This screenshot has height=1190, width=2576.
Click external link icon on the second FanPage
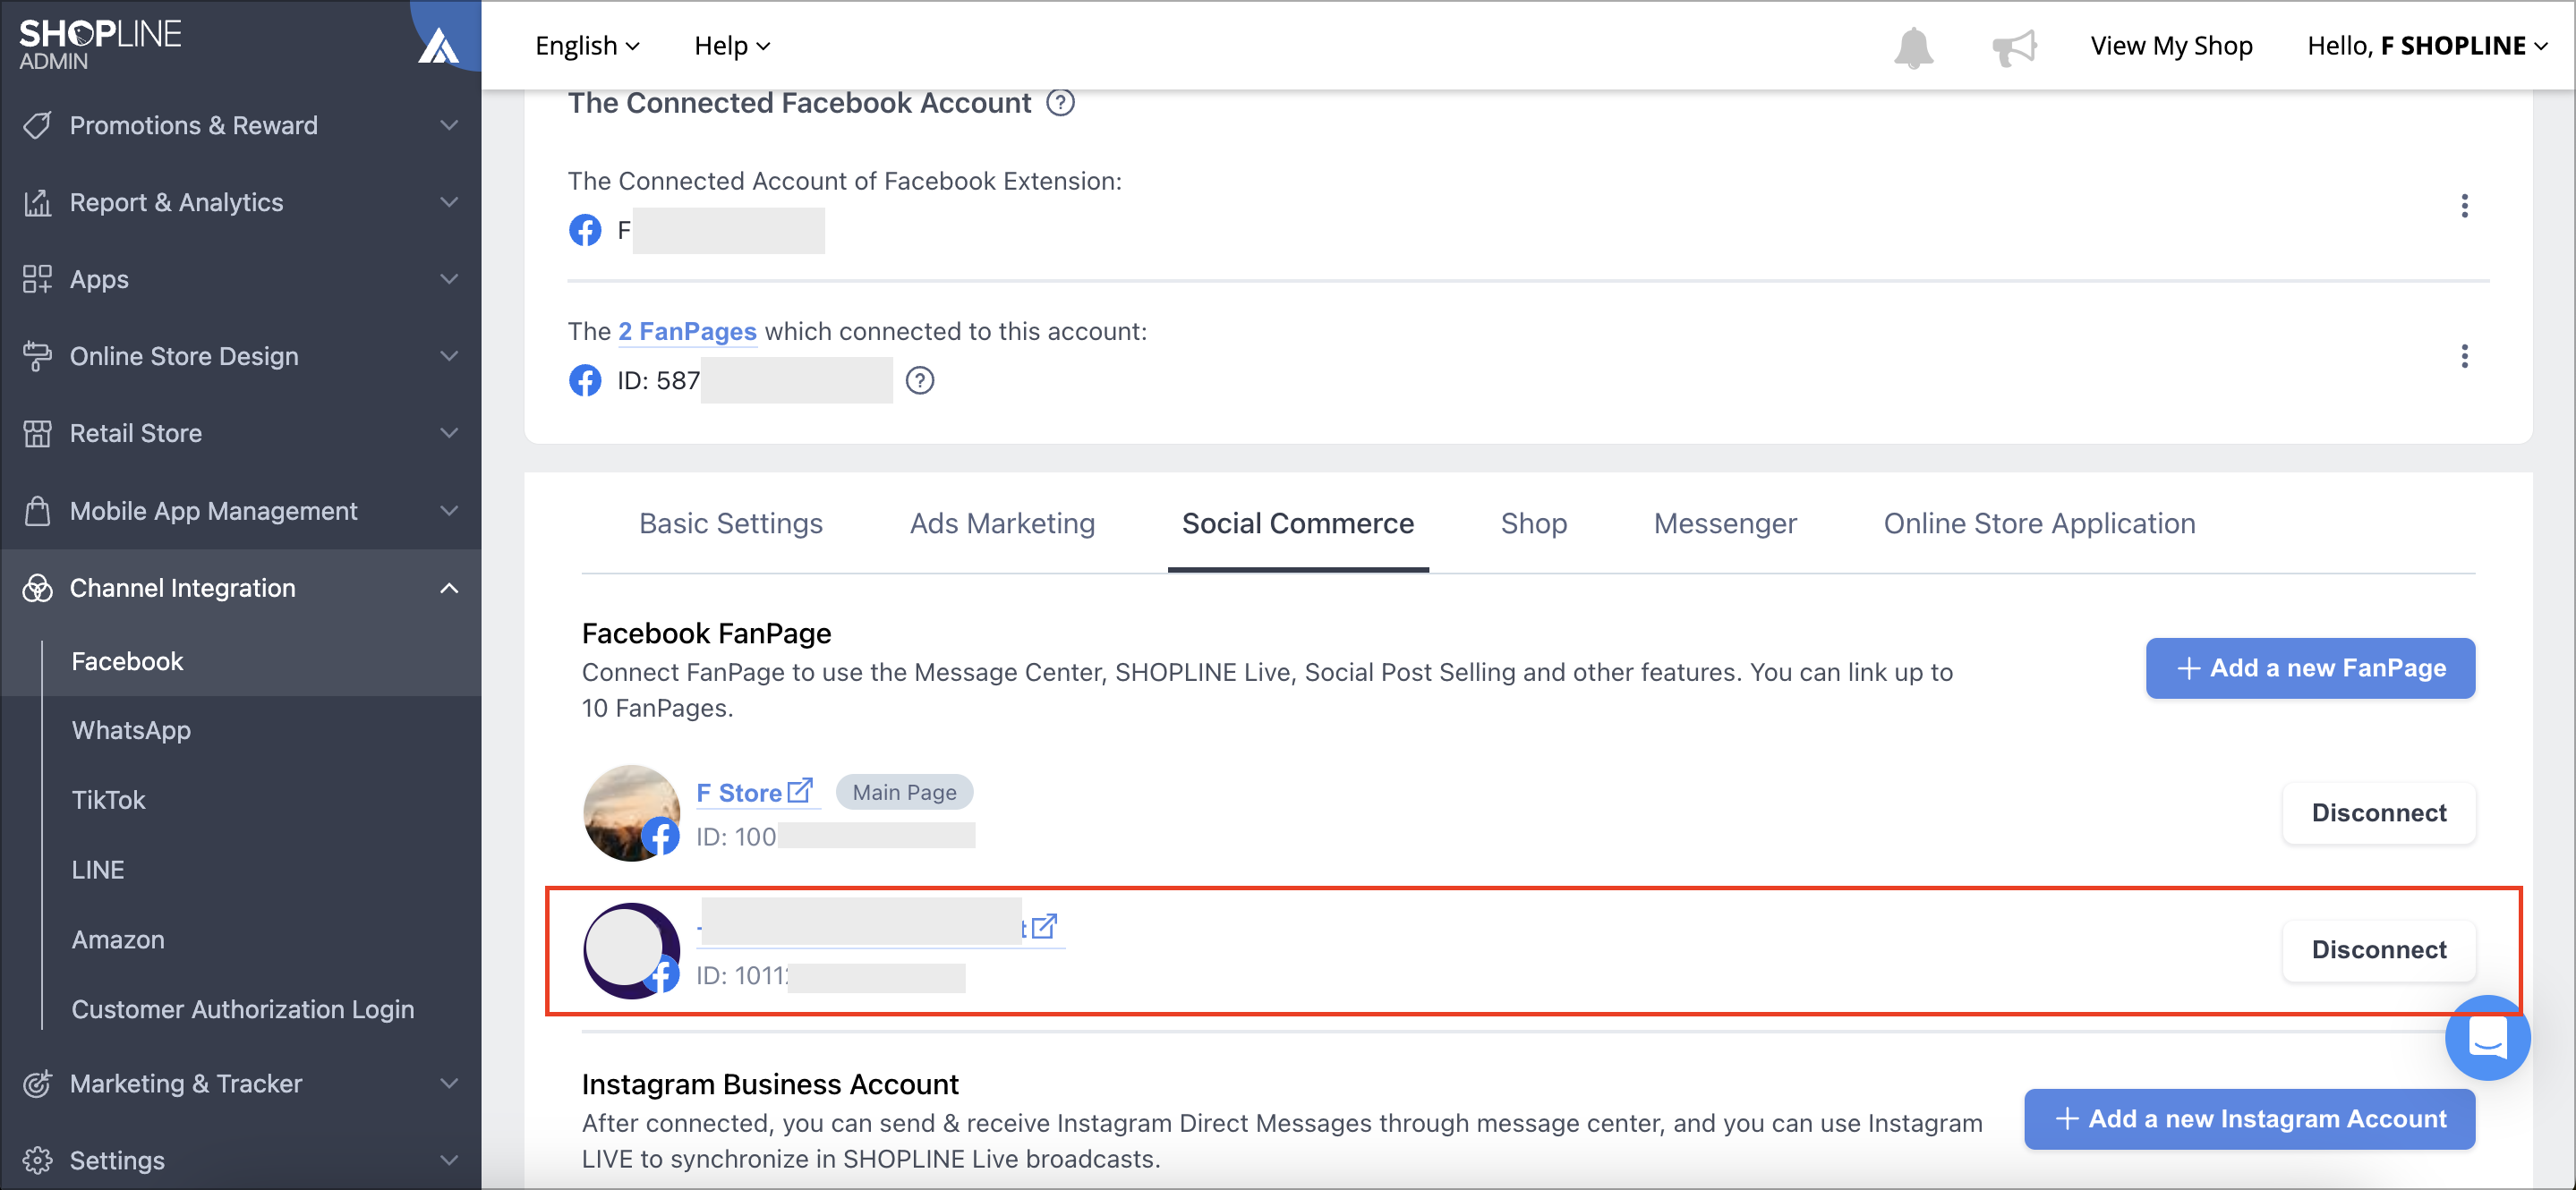click(1044, 927)
